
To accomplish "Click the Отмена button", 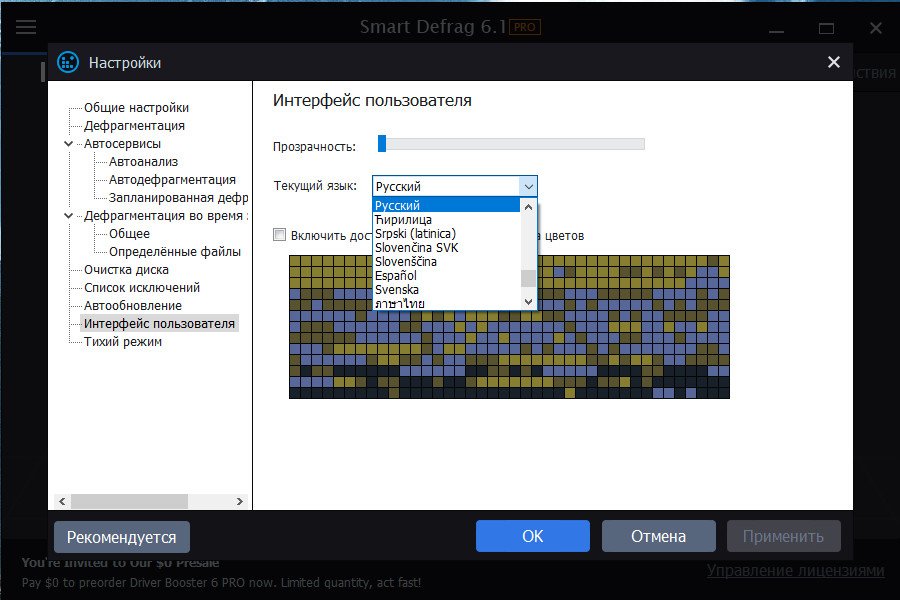I will coord(658,536).
